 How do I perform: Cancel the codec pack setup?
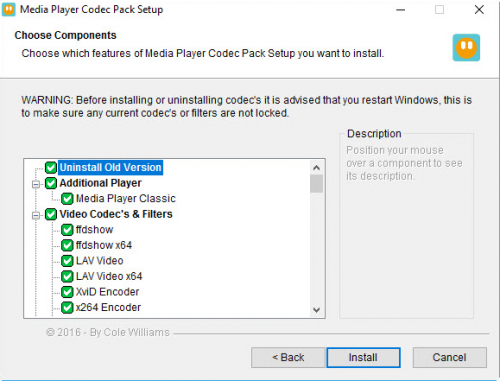[x=449, y=358]
